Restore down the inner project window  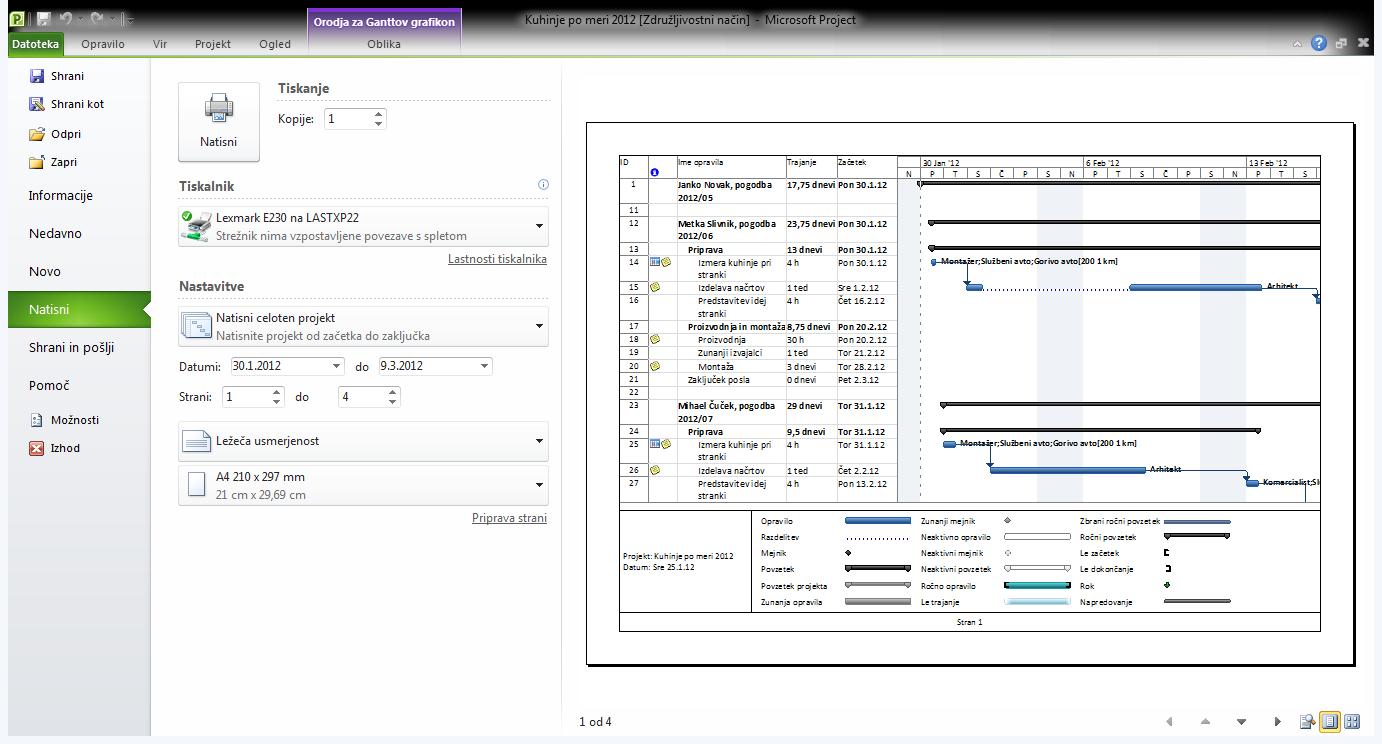[1342, 43]
